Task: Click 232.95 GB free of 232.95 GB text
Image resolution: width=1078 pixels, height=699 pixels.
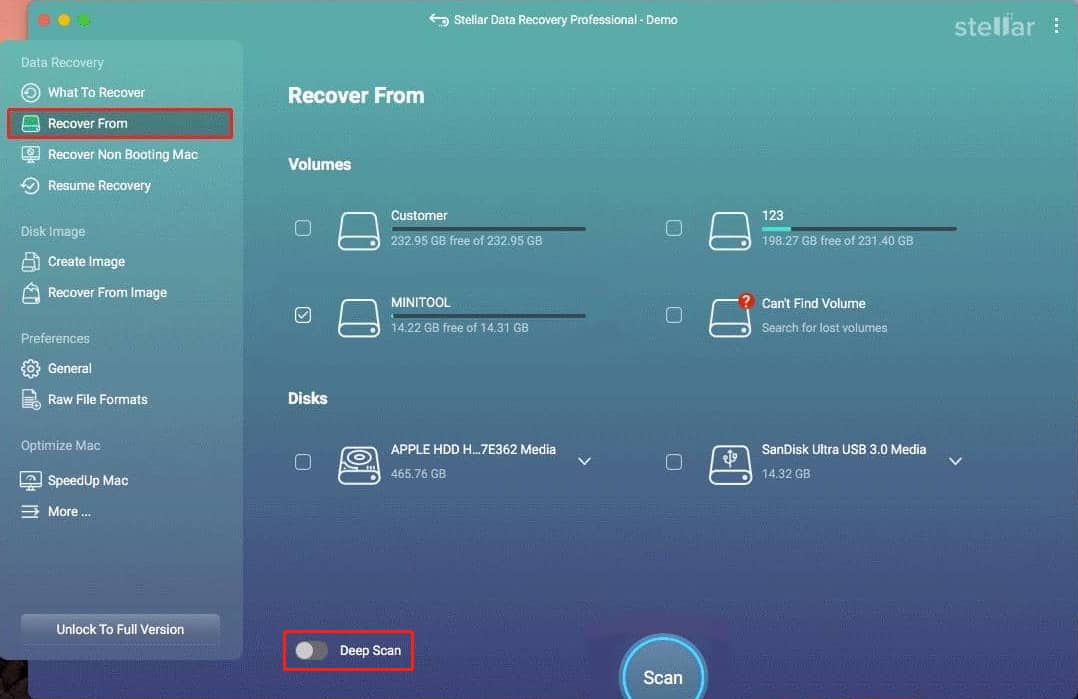Action: pyautogui.click(x=466, y=241)
